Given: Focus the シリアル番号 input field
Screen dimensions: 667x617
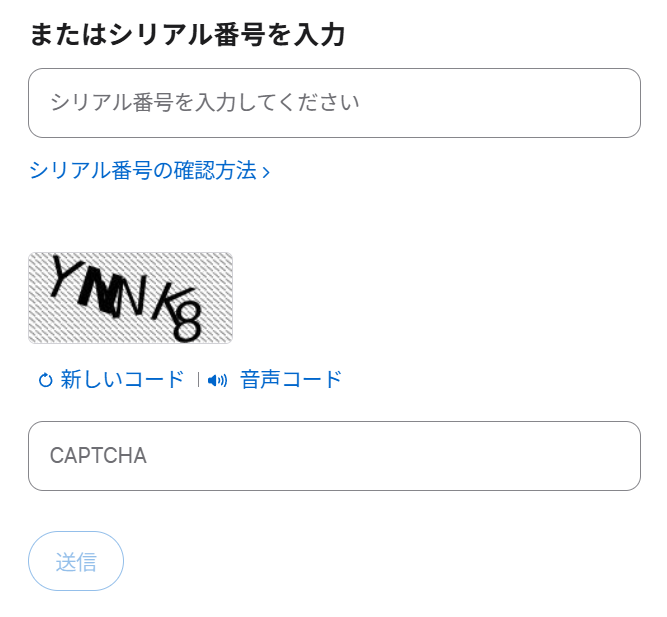Looking at the screenshot, I should point(334,103).
